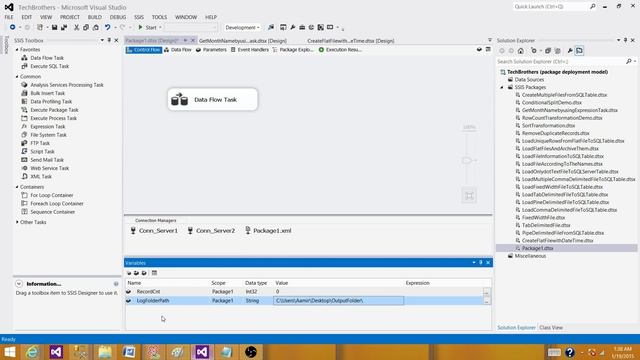Select Execute SQL Task in the toolbox
640x360 pixels.
coord(49,66)
